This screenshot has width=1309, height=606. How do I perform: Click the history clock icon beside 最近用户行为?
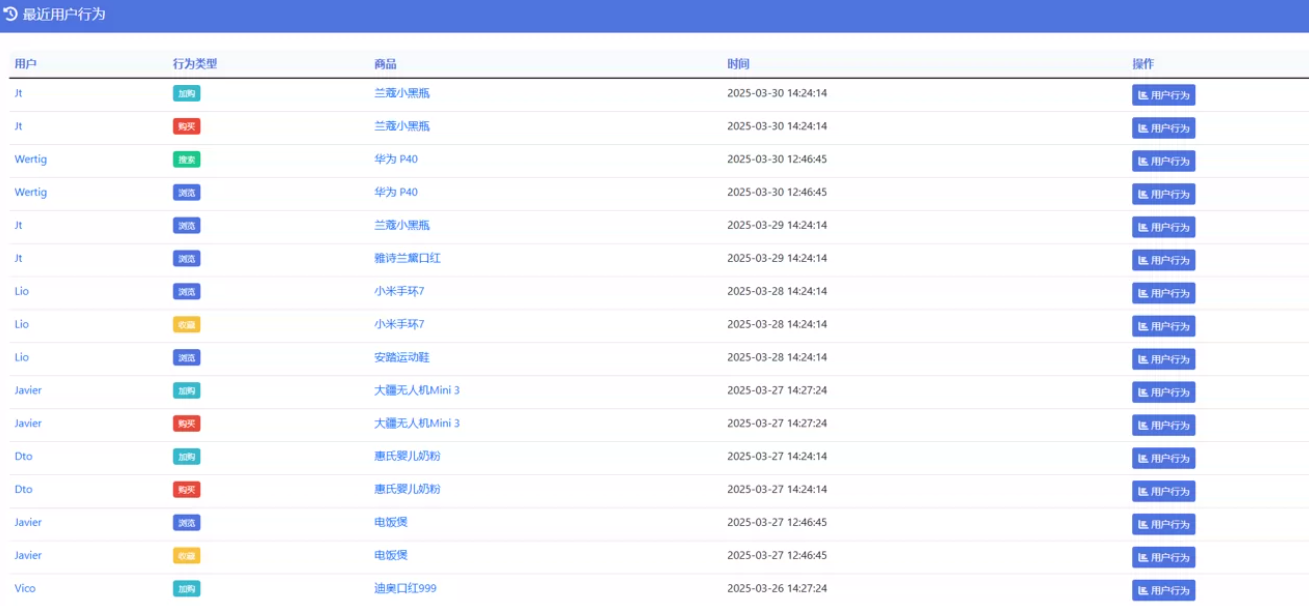(10, 14)
